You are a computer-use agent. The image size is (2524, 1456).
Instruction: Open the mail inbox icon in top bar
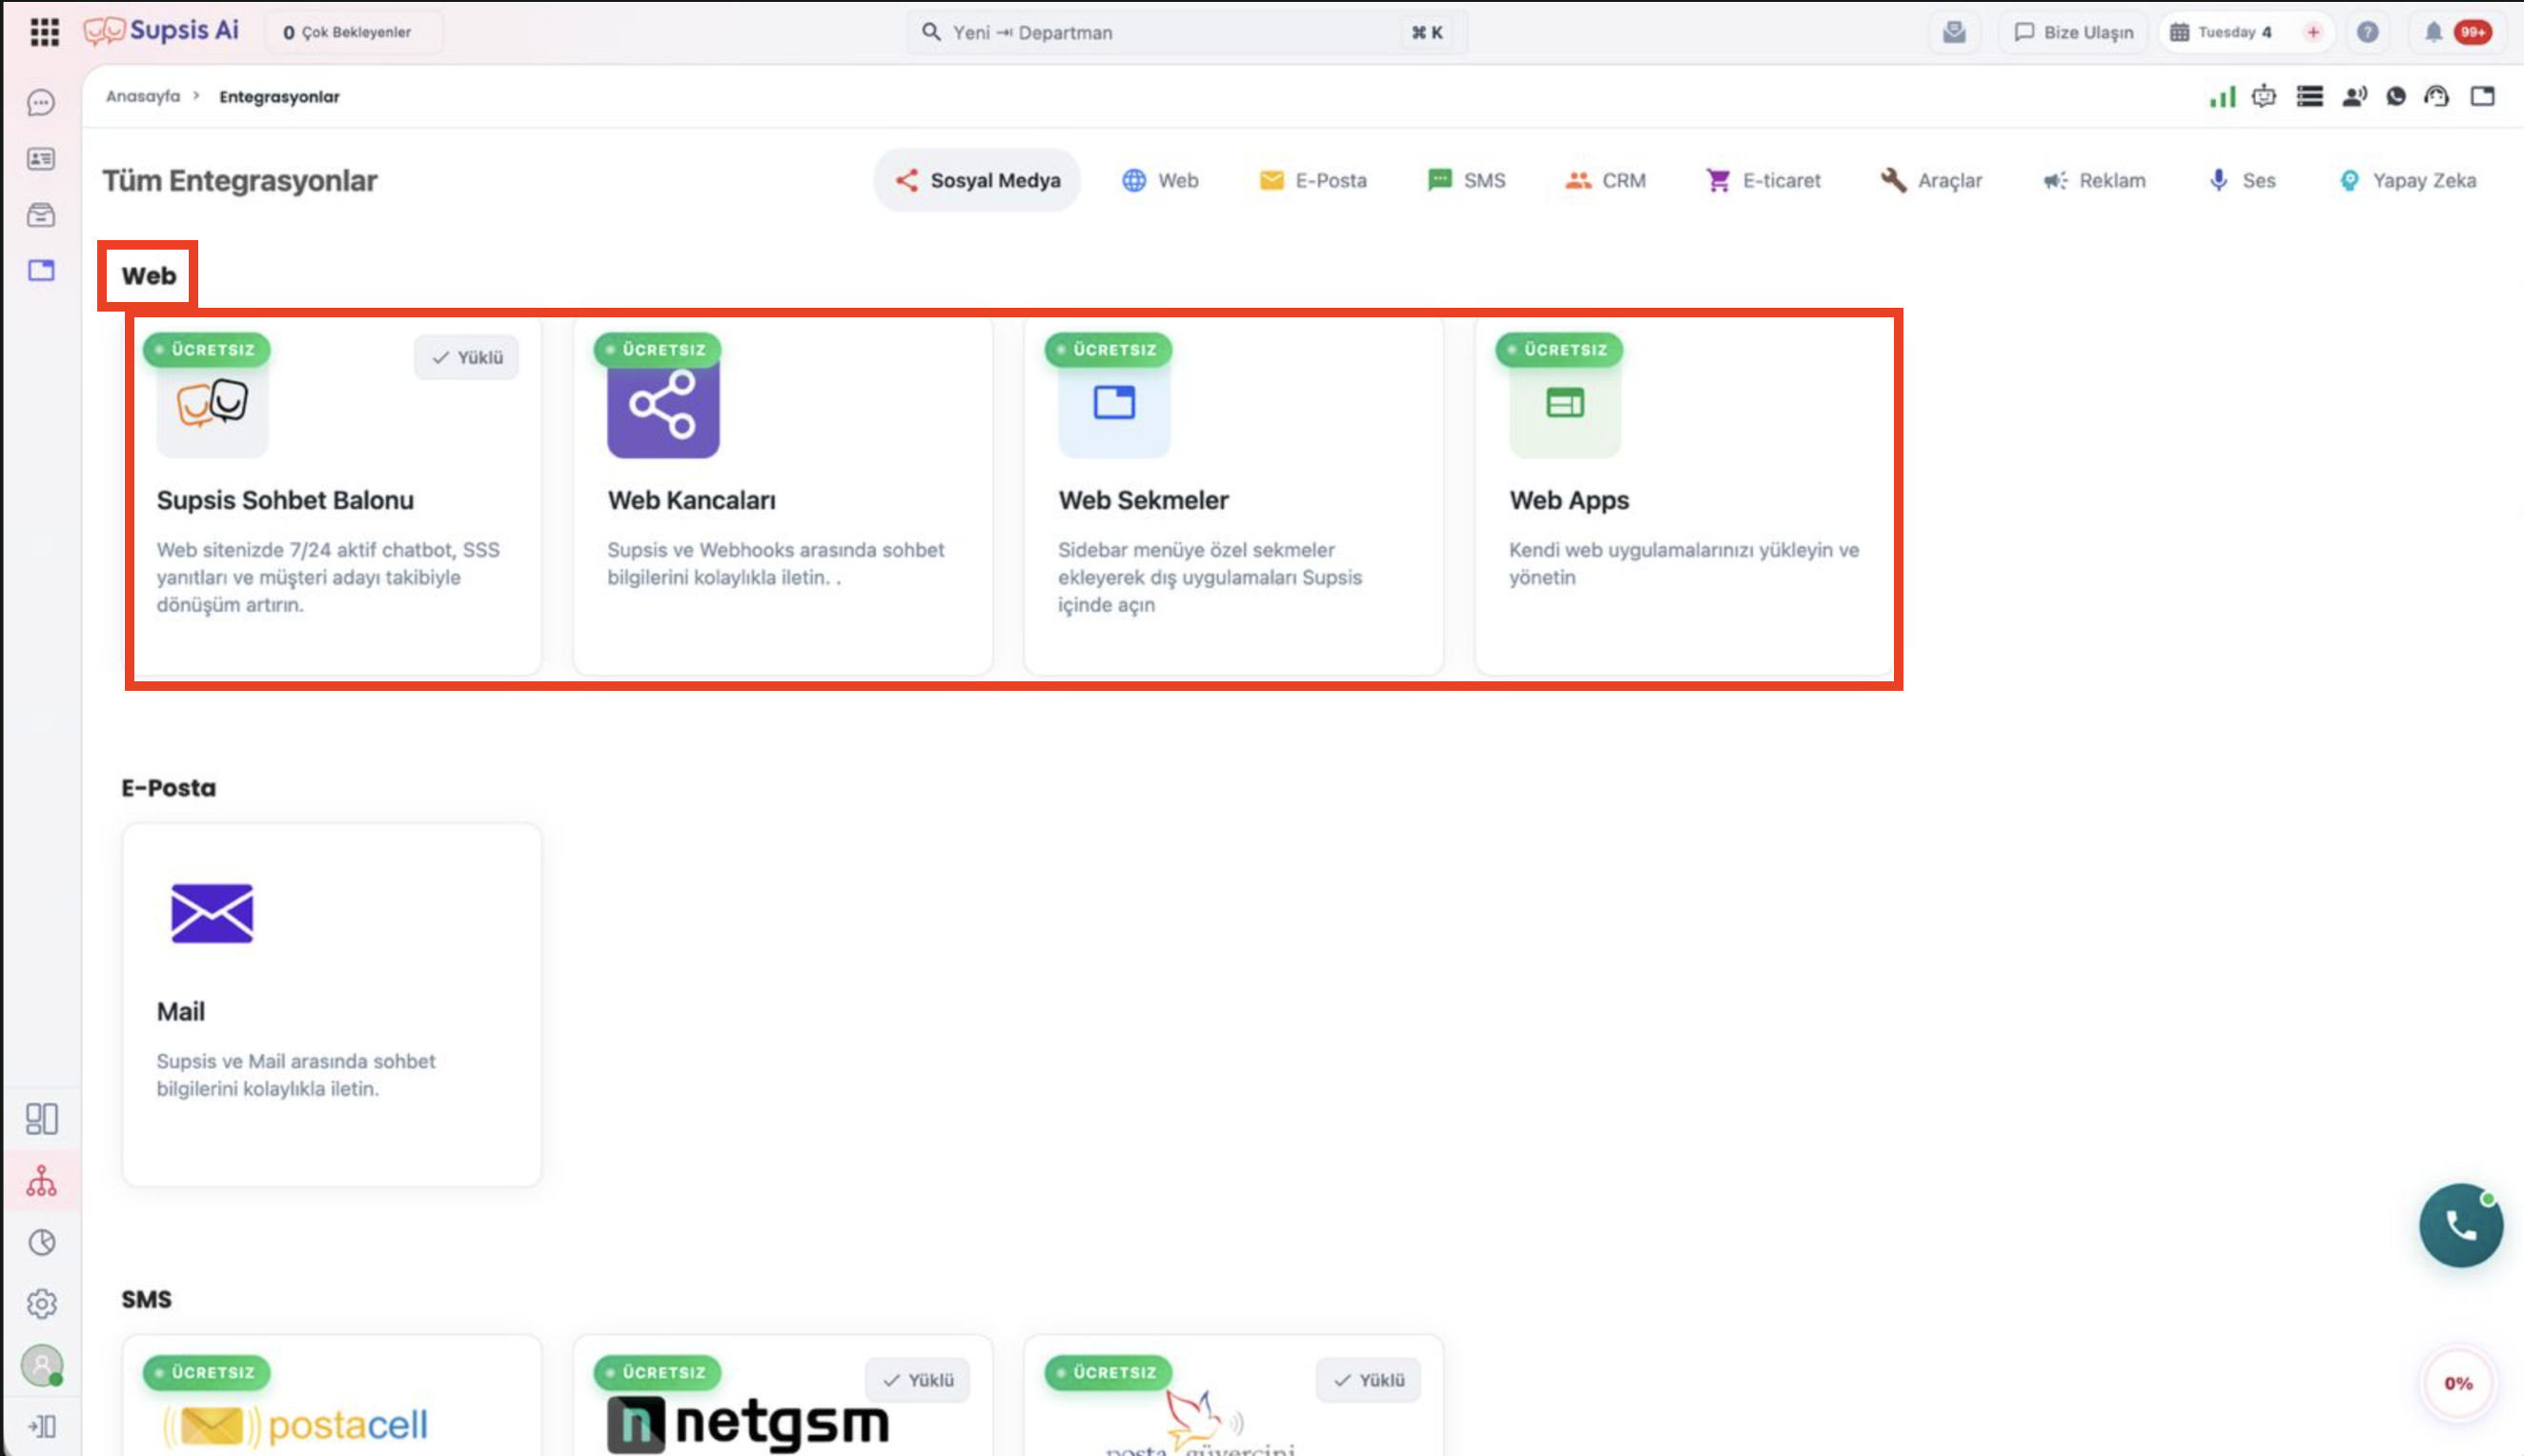pyautogui.click(x=1954, y=32)
